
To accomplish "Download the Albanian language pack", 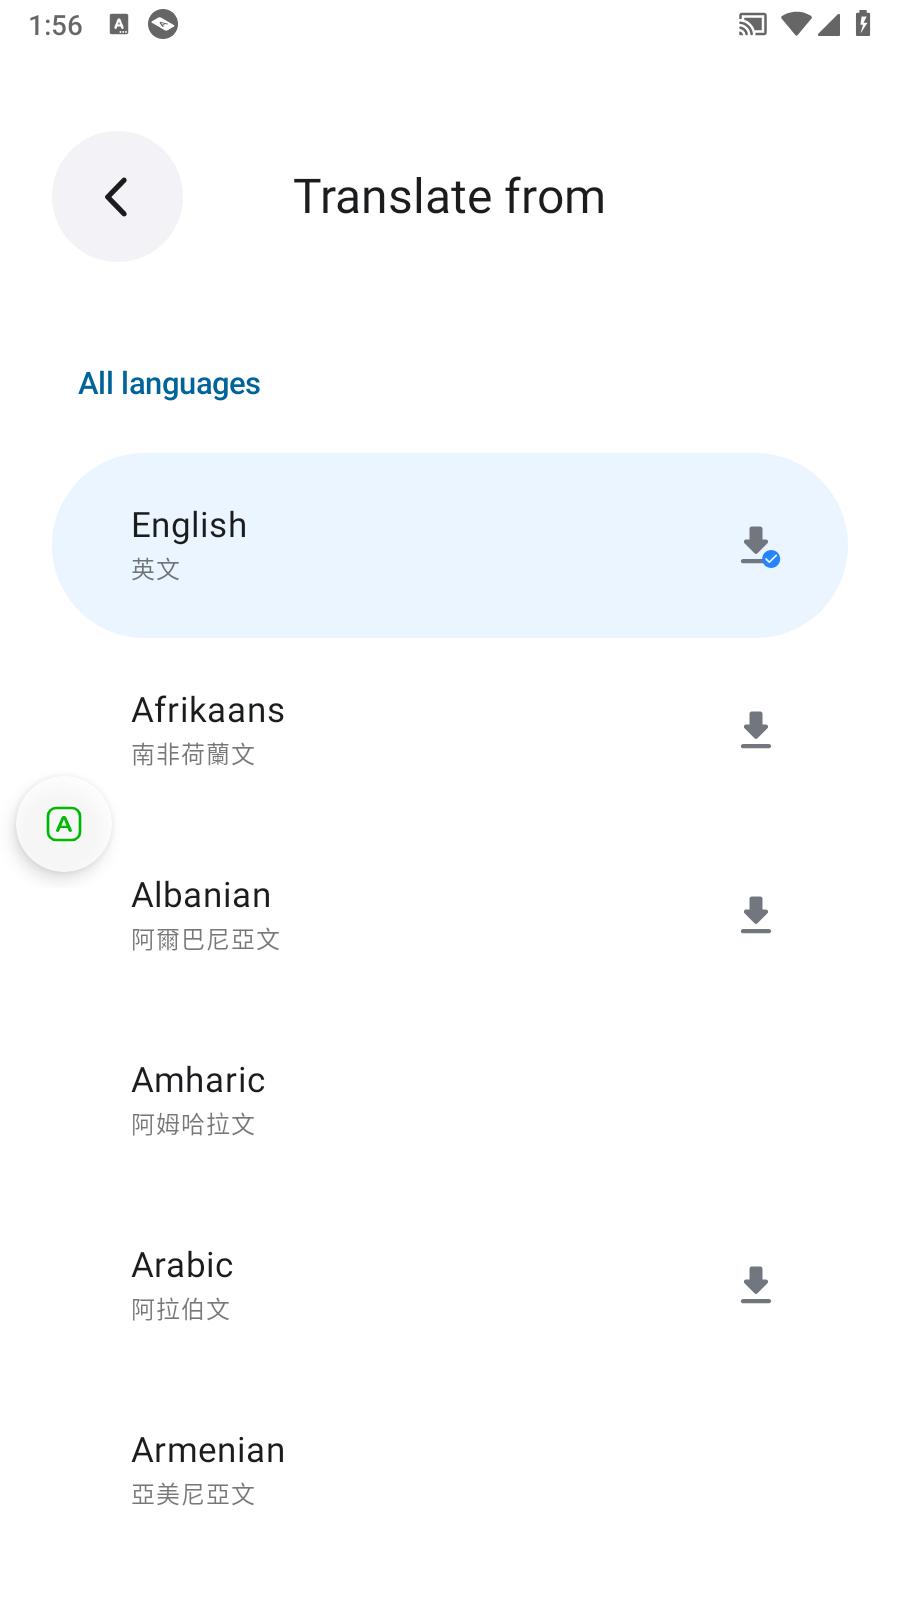I will point(756,913).
